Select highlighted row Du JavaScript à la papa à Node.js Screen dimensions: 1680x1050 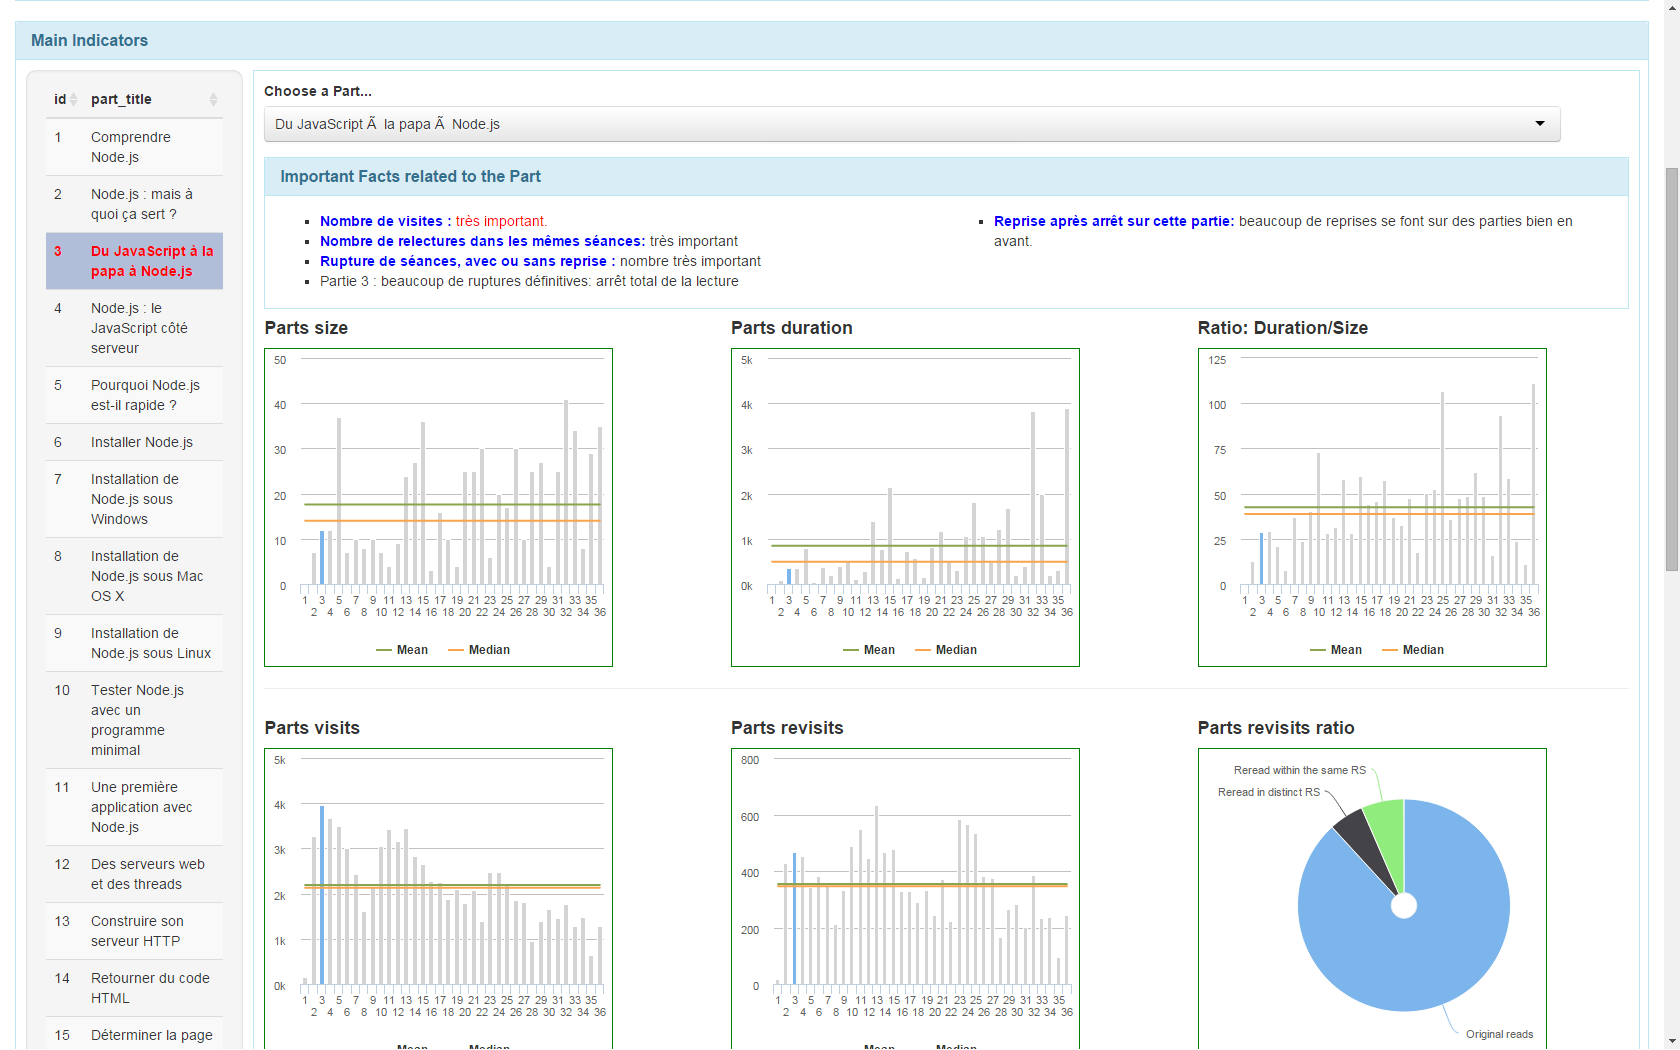tap(134, 261)
